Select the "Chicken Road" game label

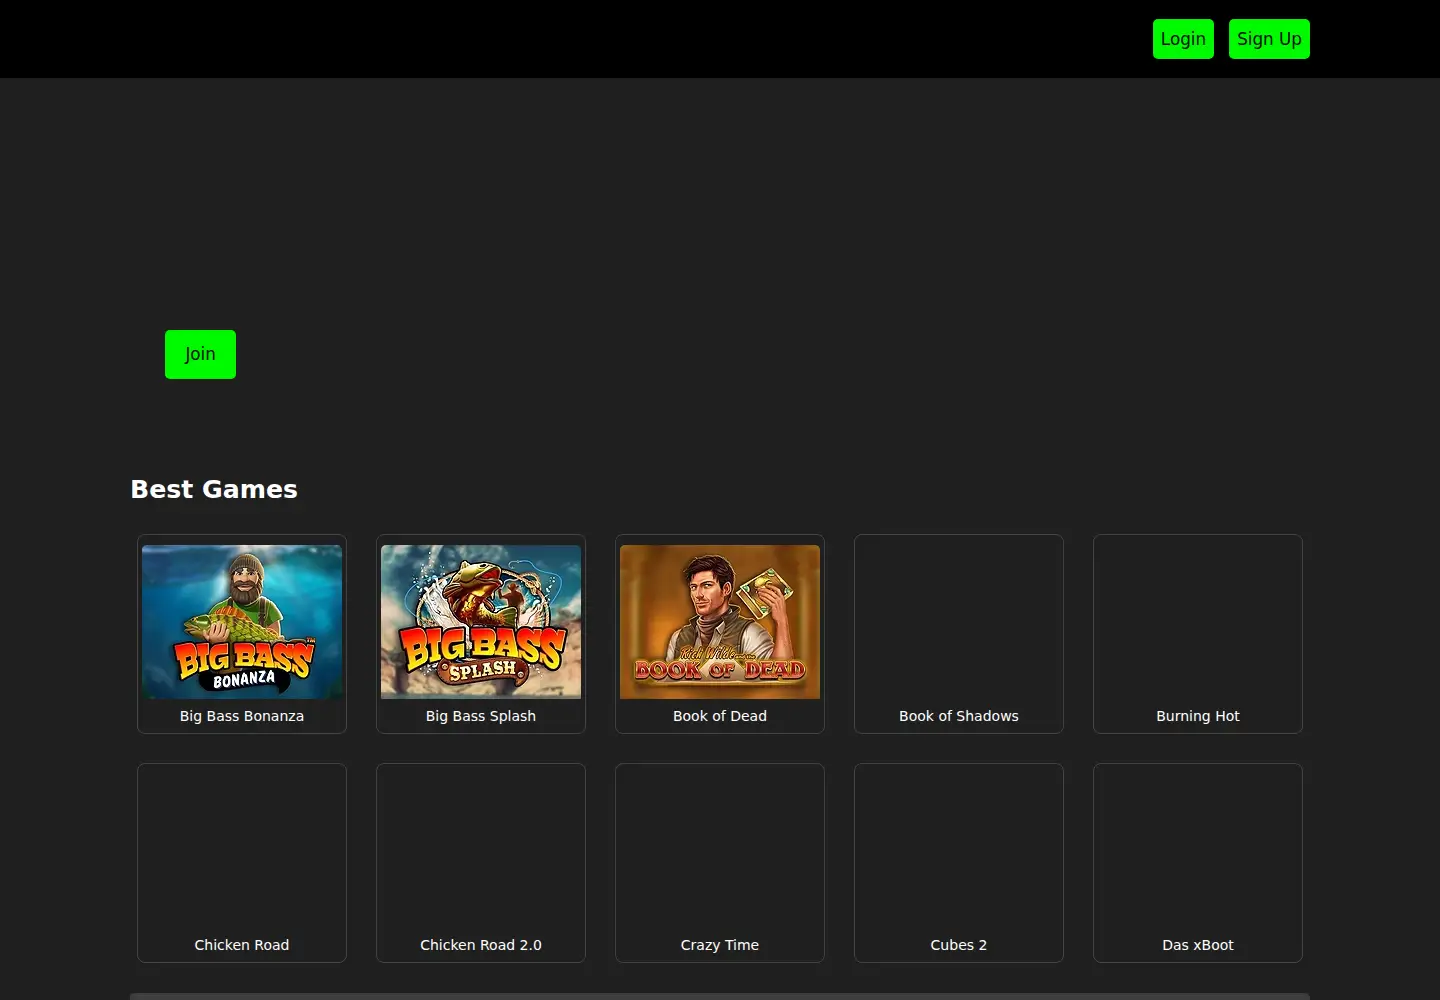(x=242, y=945)
